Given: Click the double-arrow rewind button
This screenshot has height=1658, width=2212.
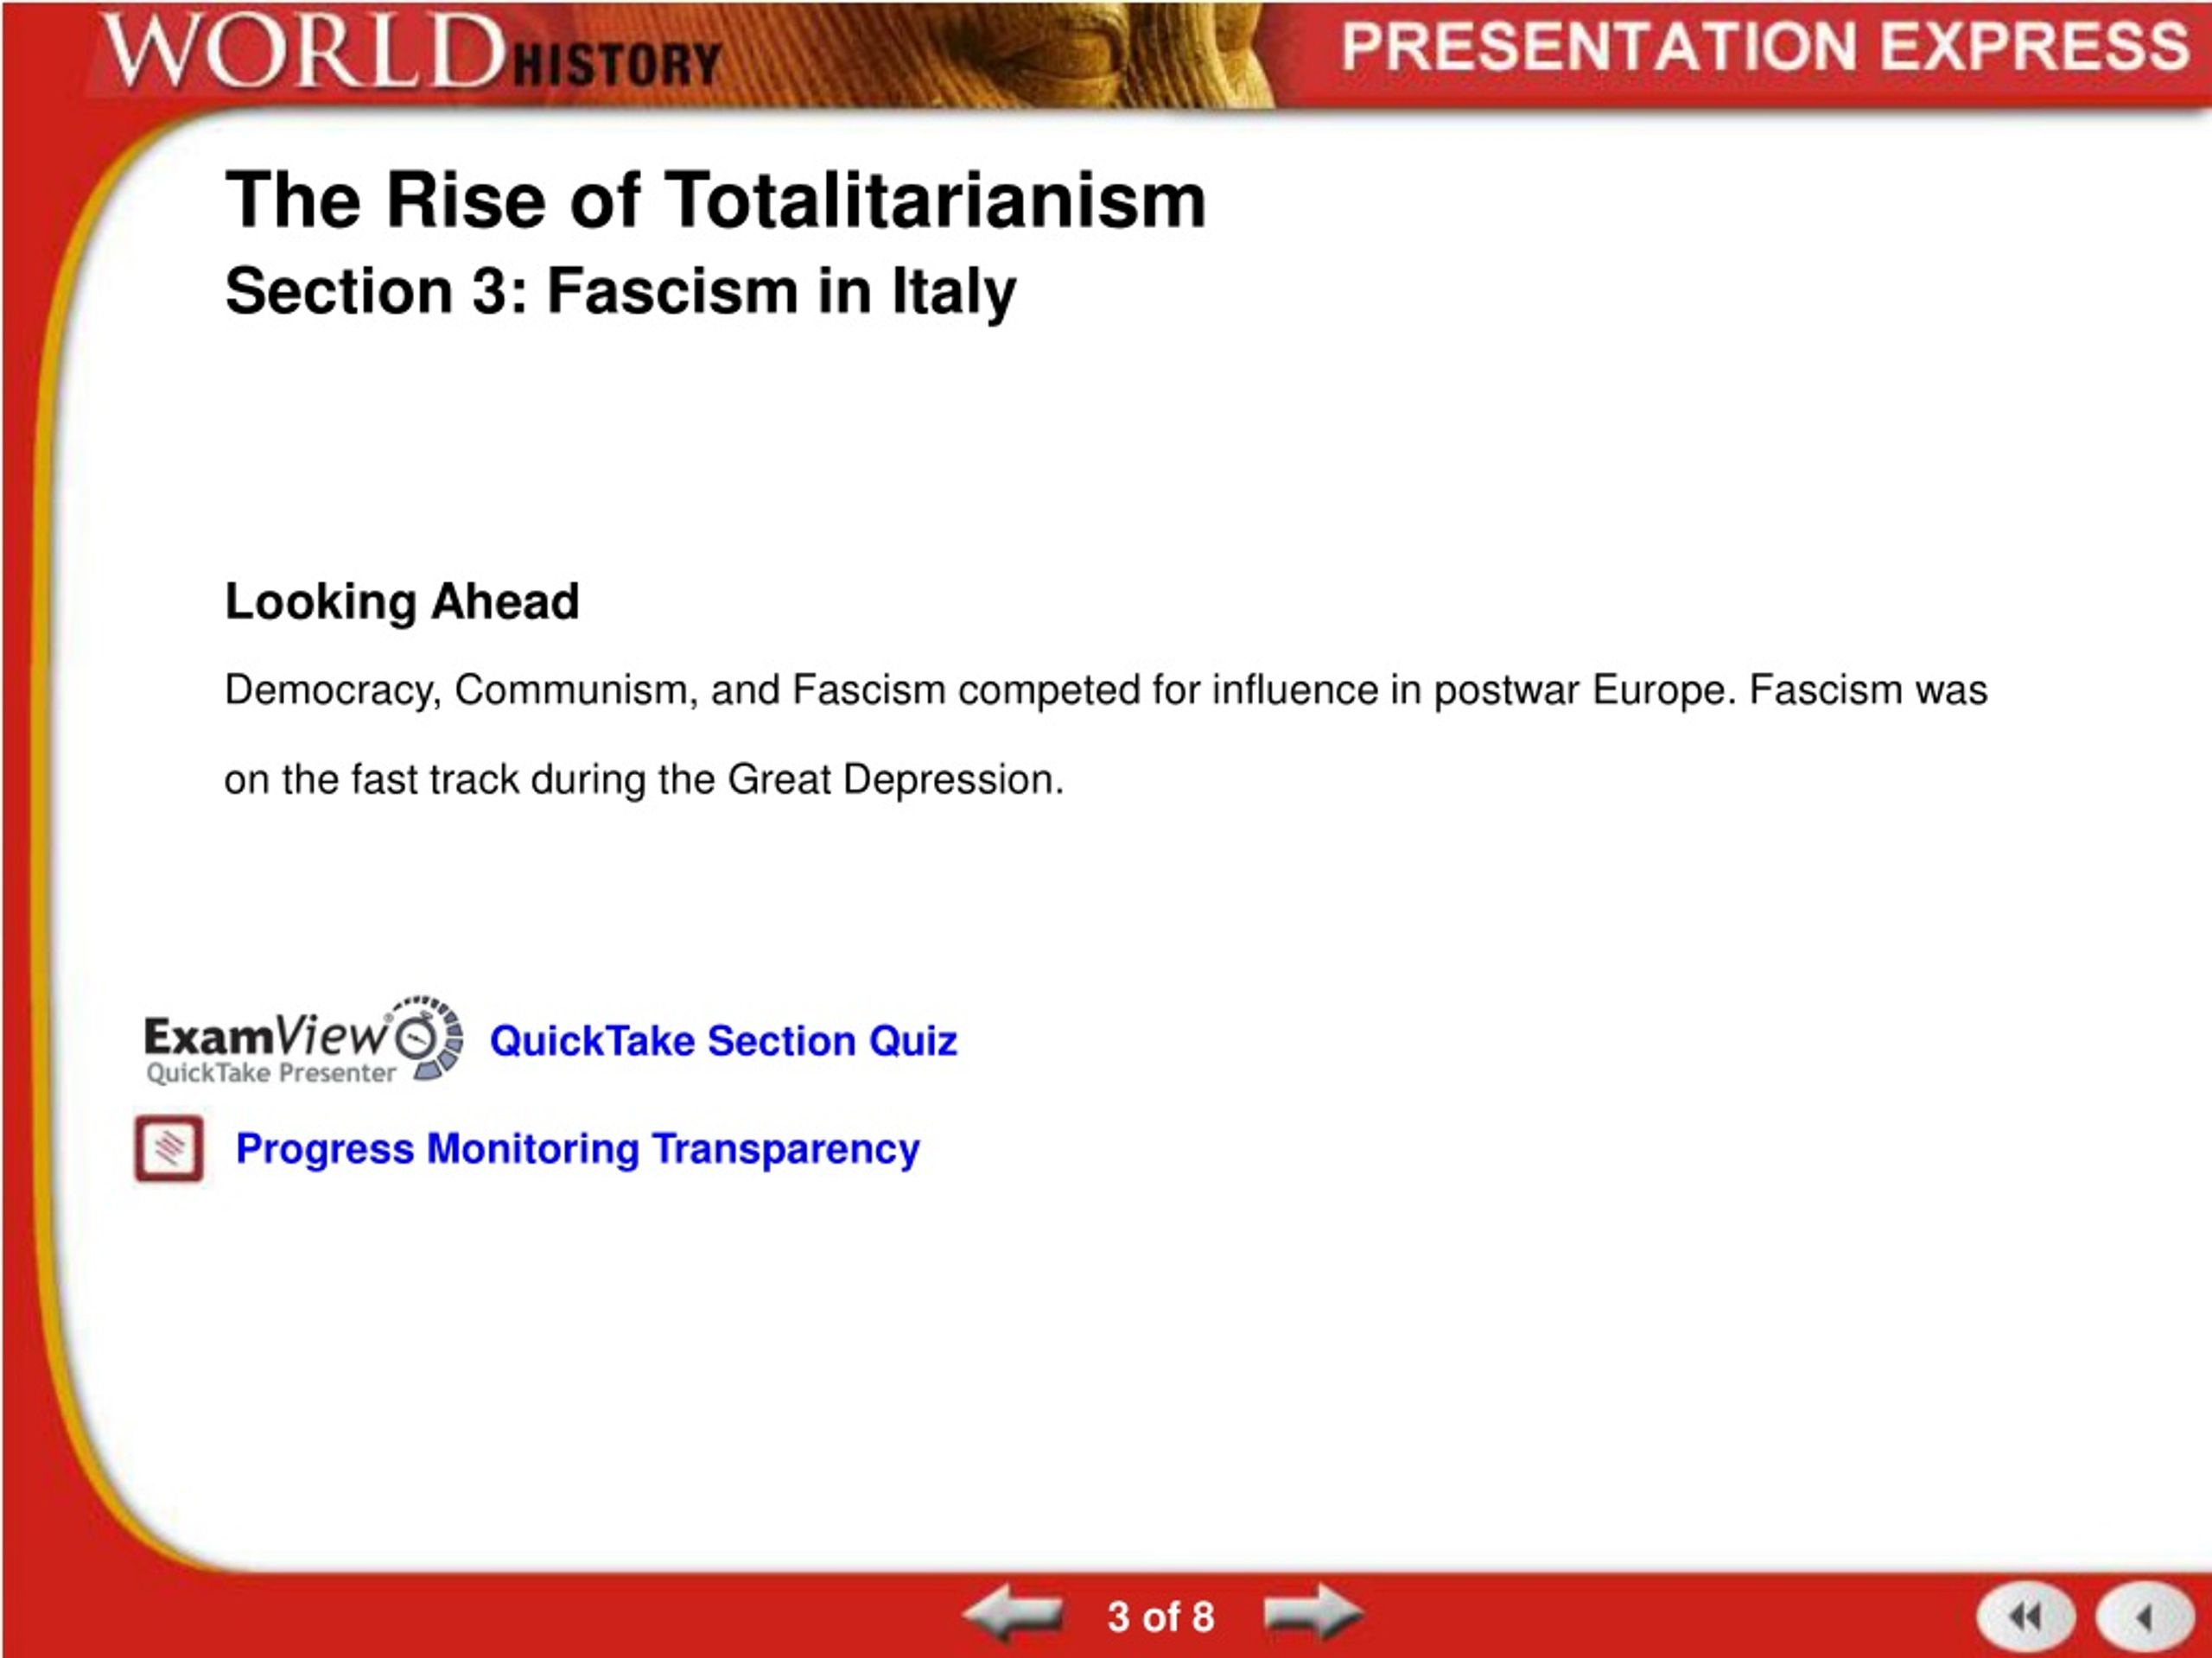Looking at the screenshot, I should [2026, 1617].
